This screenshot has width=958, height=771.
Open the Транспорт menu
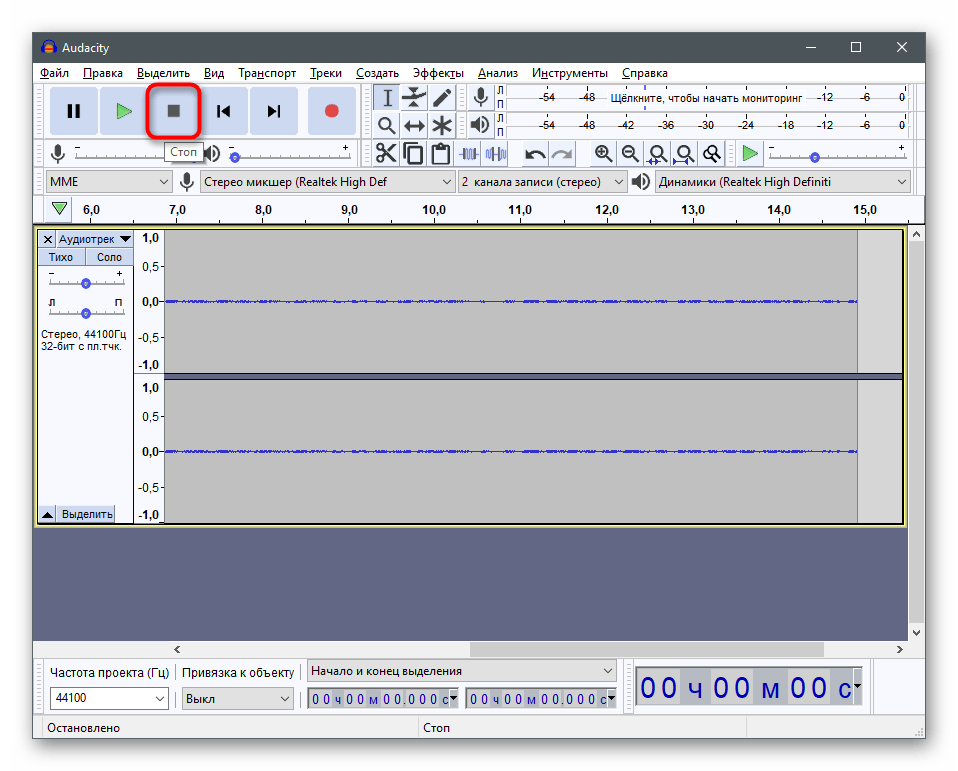(x=267, y=73)
